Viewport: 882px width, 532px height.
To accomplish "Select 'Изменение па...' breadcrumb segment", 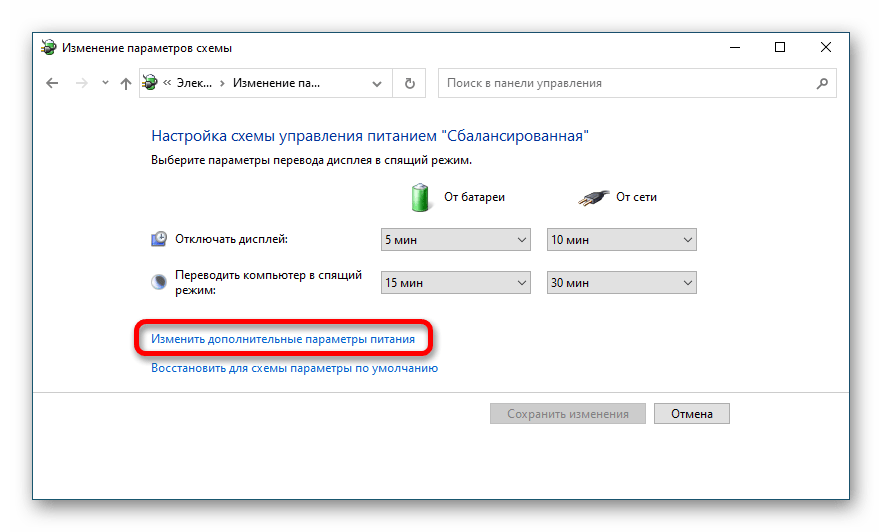I will pos(276,84).
